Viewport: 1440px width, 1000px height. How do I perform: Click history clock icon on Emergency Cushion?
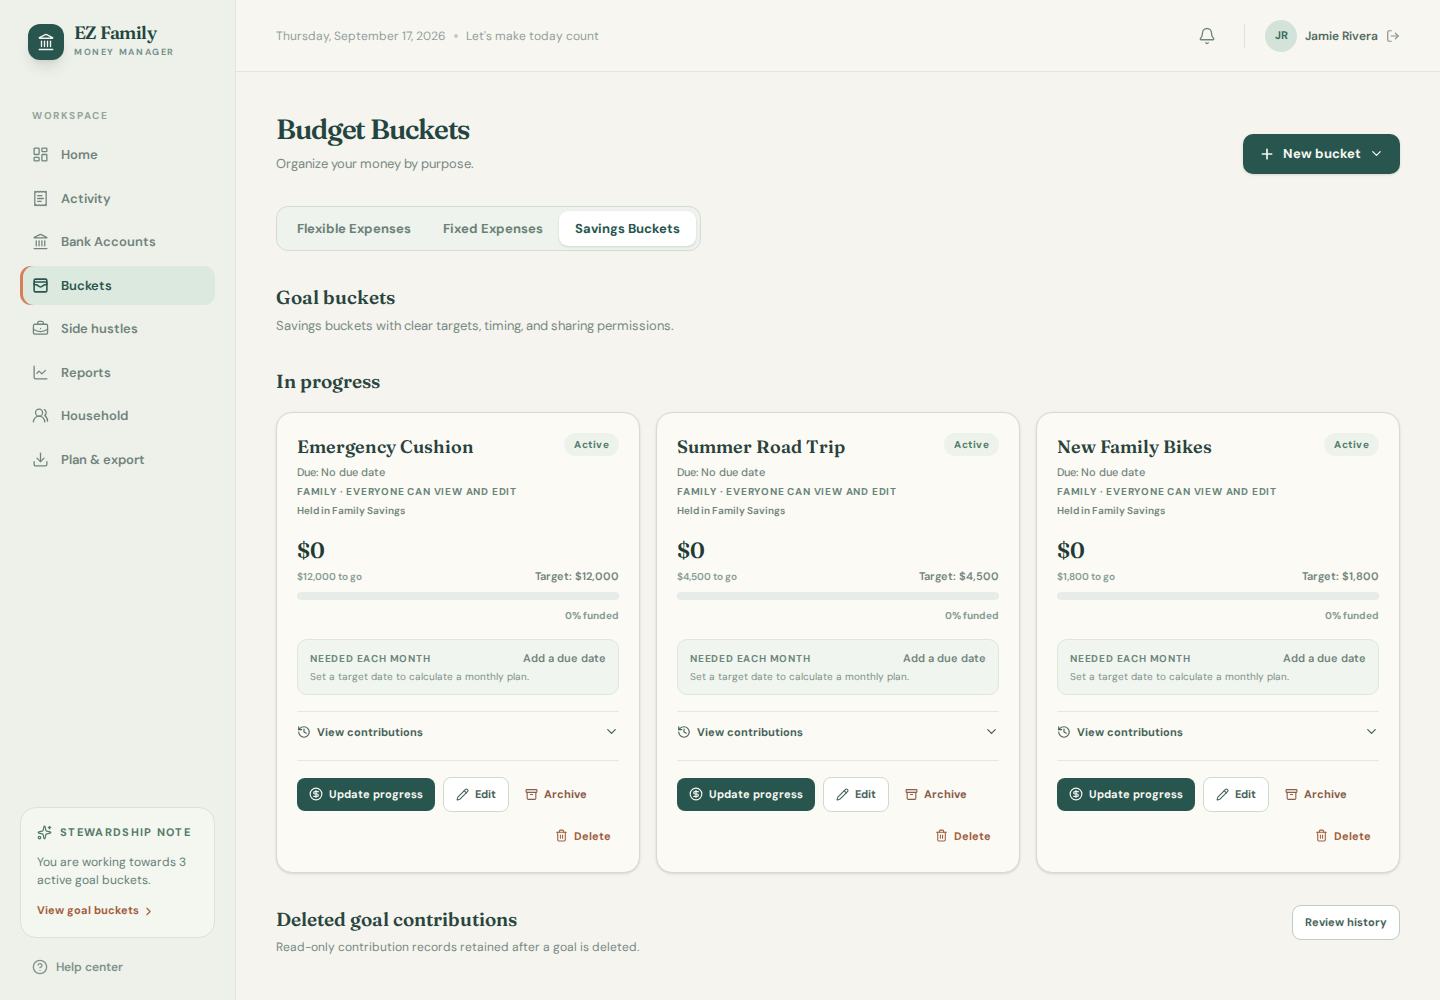point(304,732)
